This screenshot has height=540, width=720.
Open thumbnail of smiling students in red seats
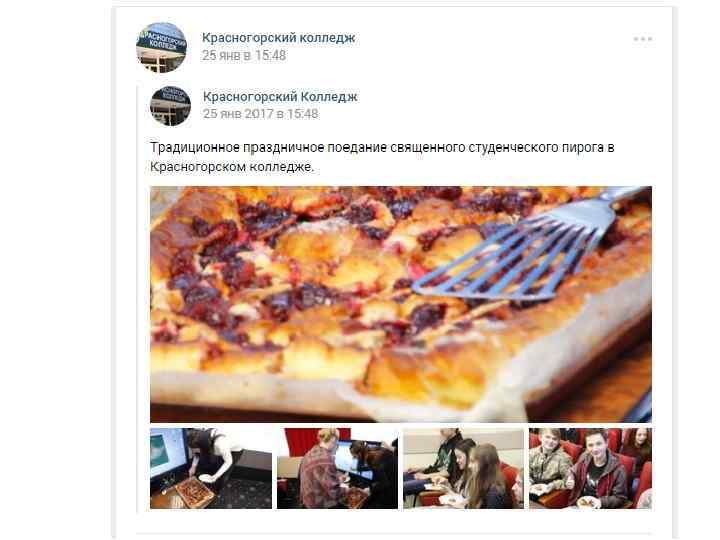pos(591,468)
